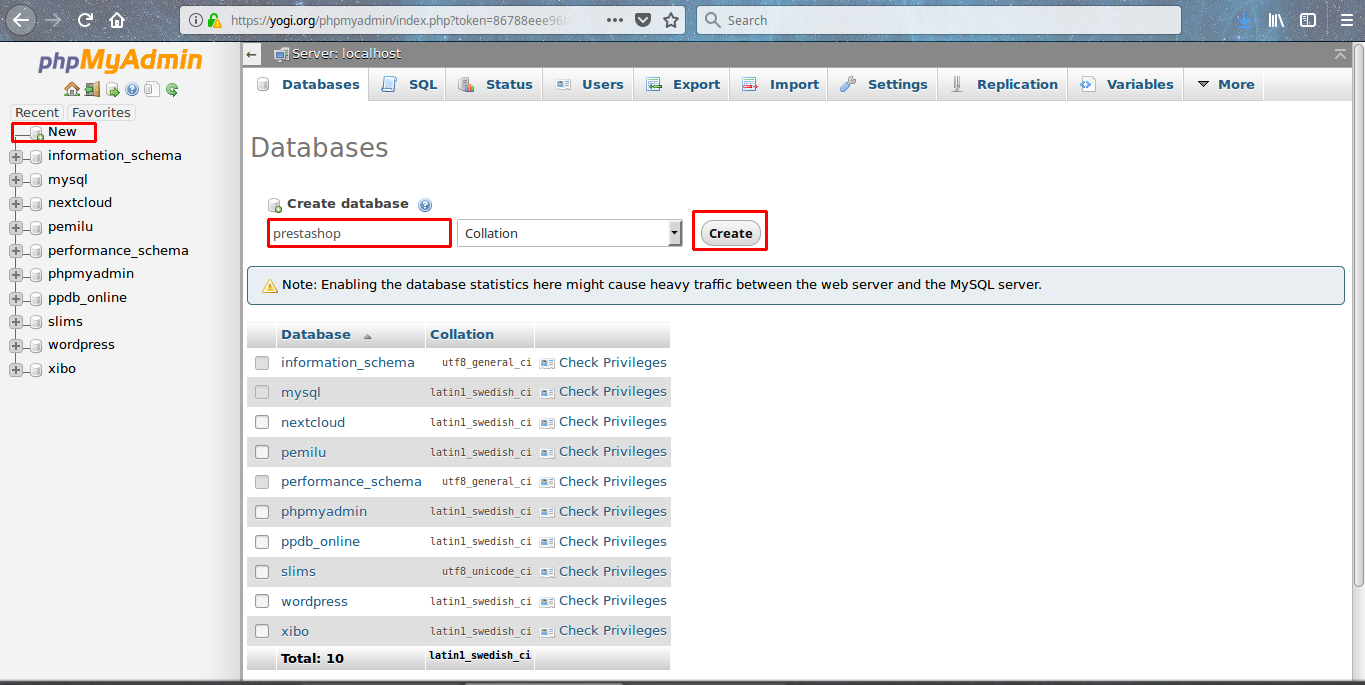
Task: Click the Pocket save icon
Action: point(644,20)
